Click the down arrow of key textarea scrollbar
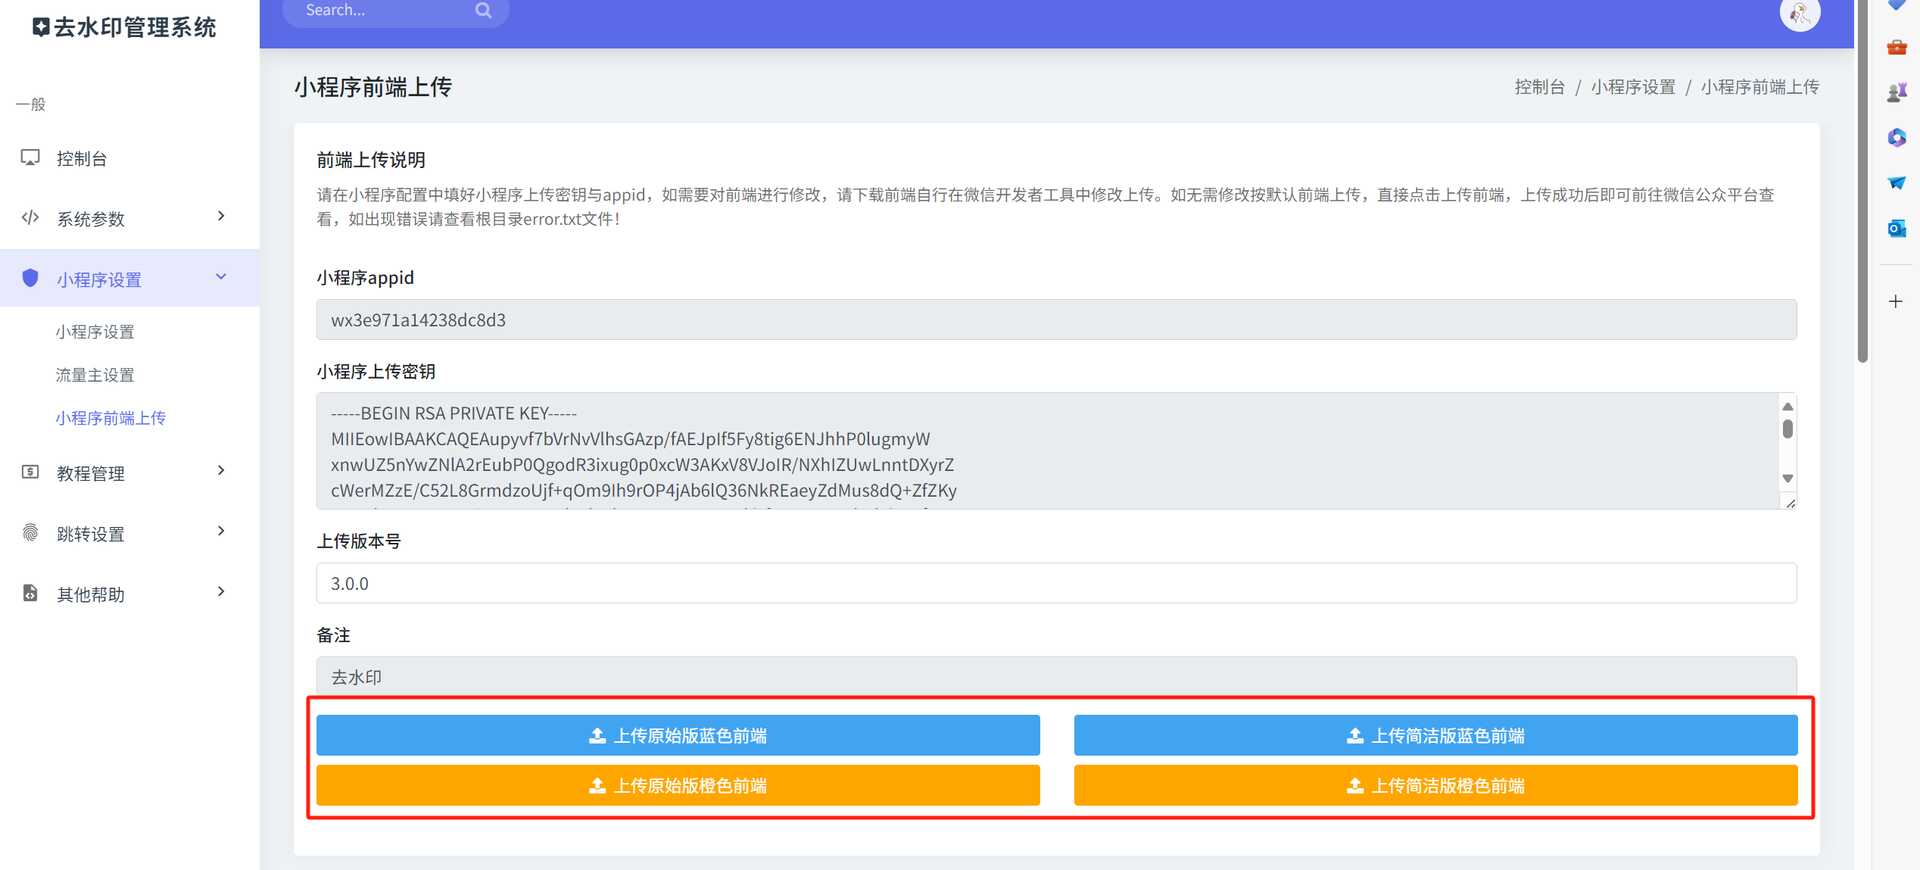Screen dimensions: 1920x870 click(1787, 479)
